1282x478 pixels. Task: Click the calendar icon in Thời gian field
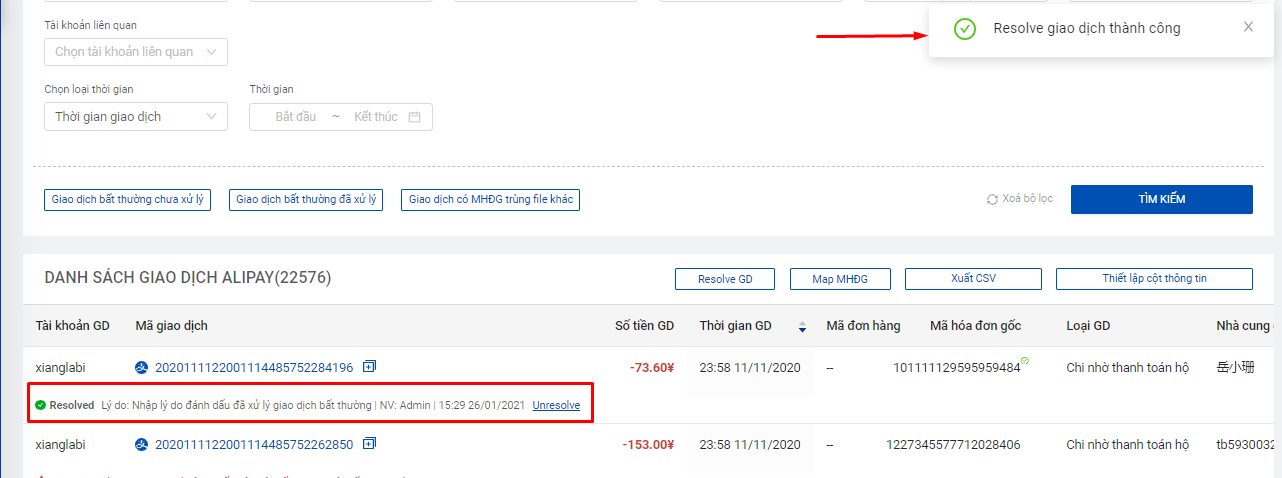tap(414, 117)
